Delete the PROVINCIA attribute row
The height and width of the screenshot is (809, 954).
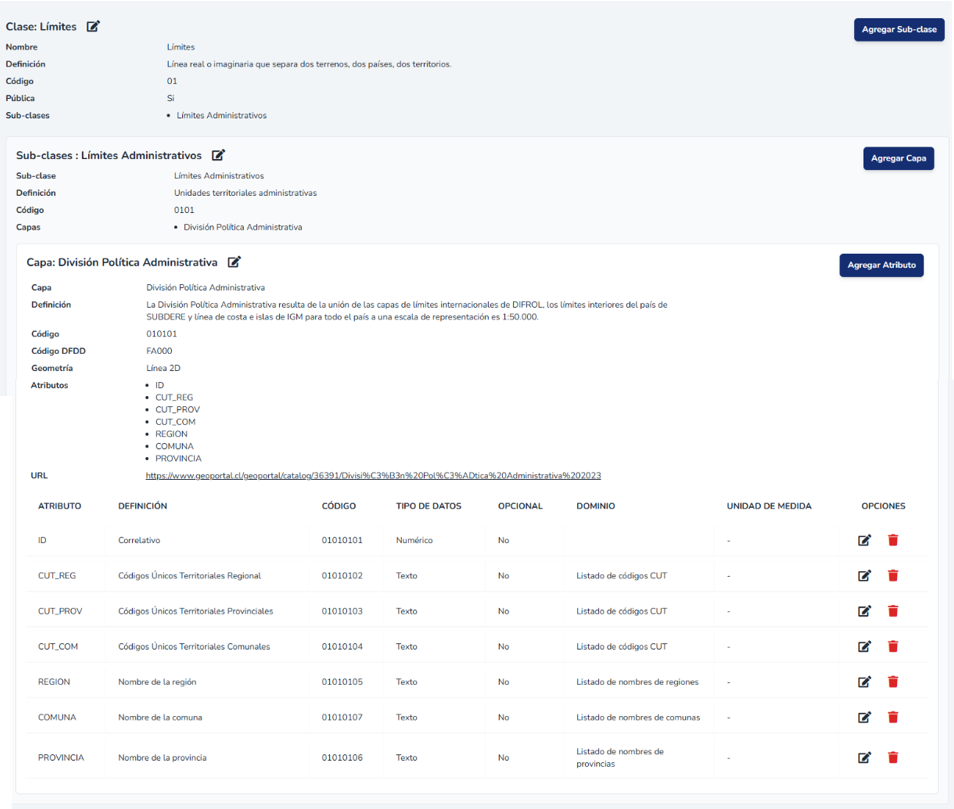[893, 757]
